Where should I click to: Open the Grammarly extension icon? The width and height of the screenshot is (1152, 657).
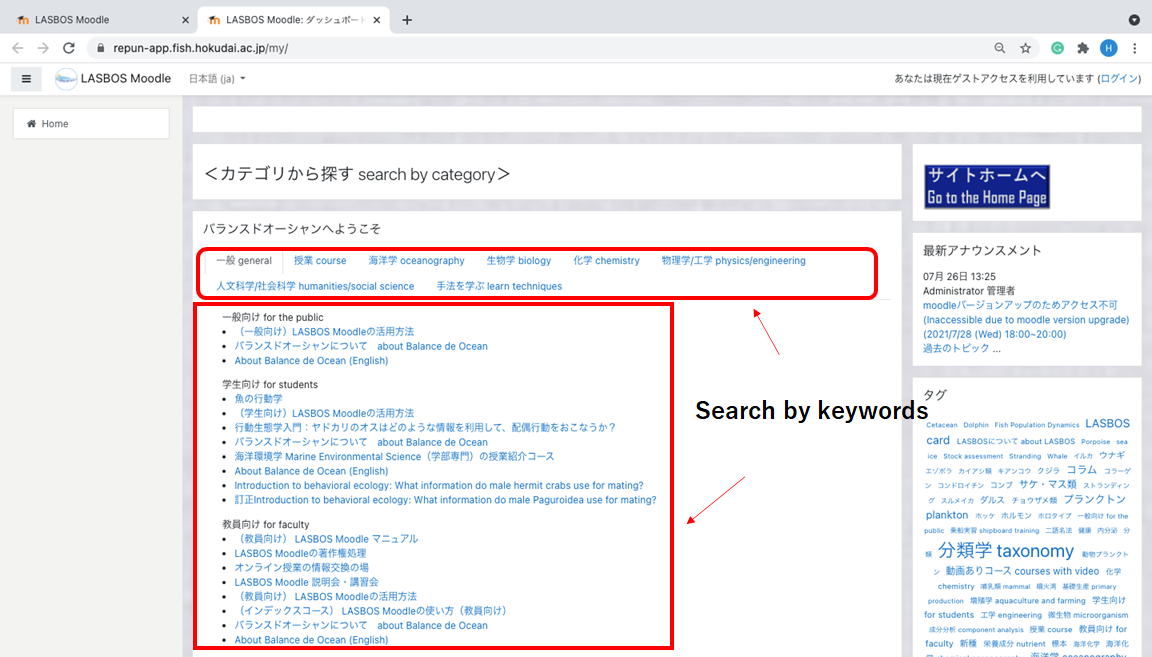1057,48
